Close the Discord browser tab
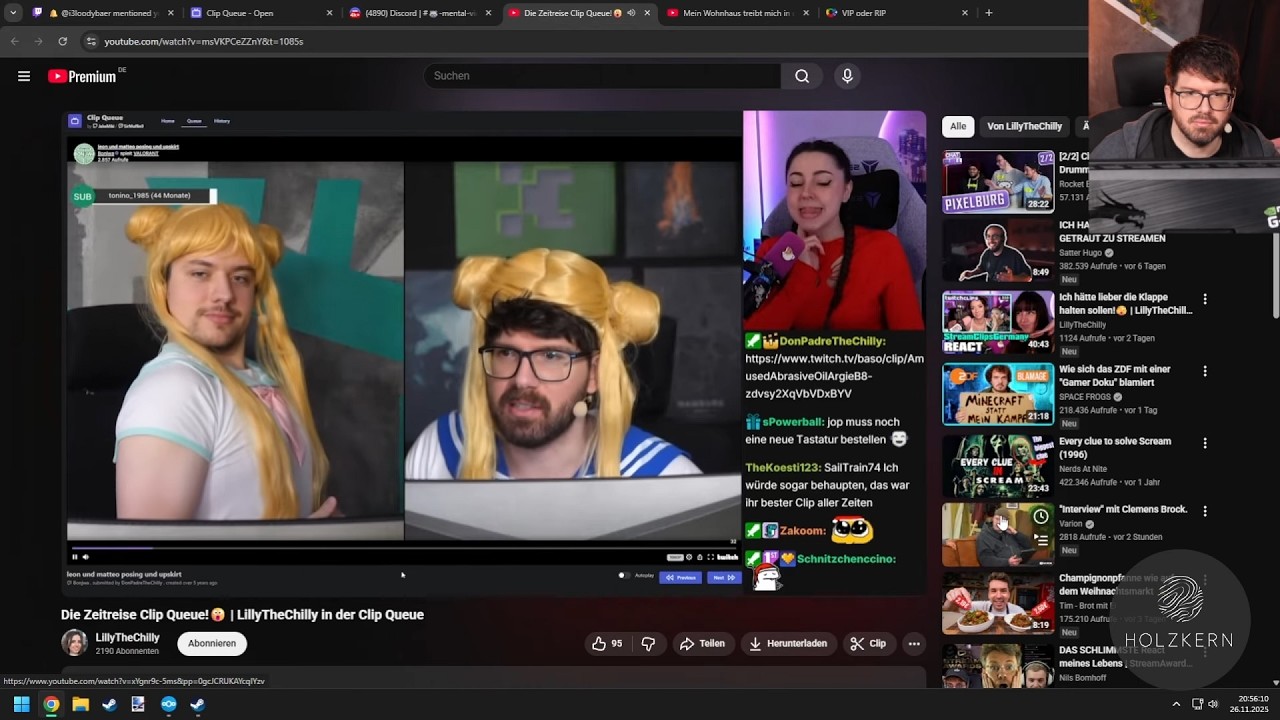Image resolution: width=1280 pixels, height=720 pixels. coord(488,13)
